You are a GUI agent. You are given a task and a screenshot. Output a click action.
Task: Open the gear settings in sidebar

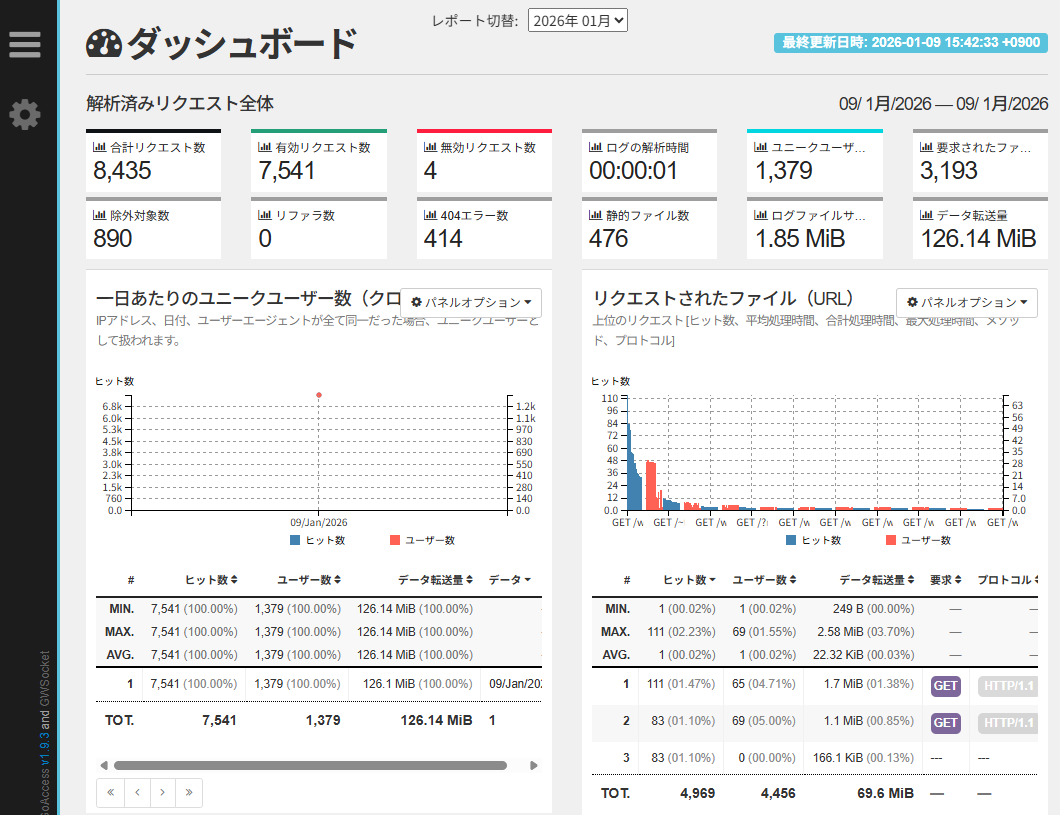click(x=25, y=115)
